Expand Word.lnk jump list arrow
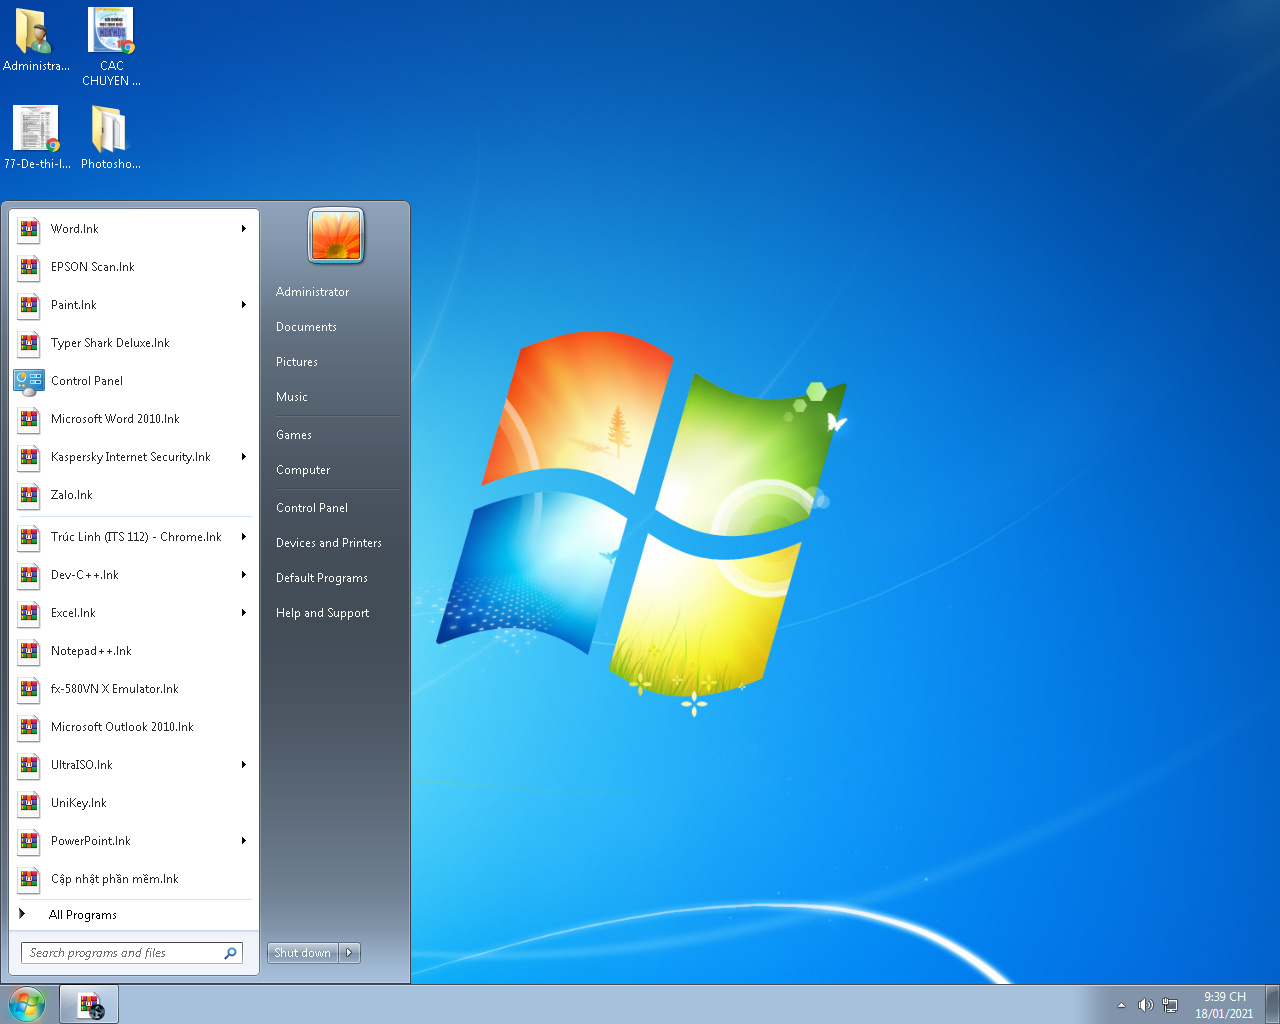The width and height of the screenshot is (1280, 1024). 244,229
